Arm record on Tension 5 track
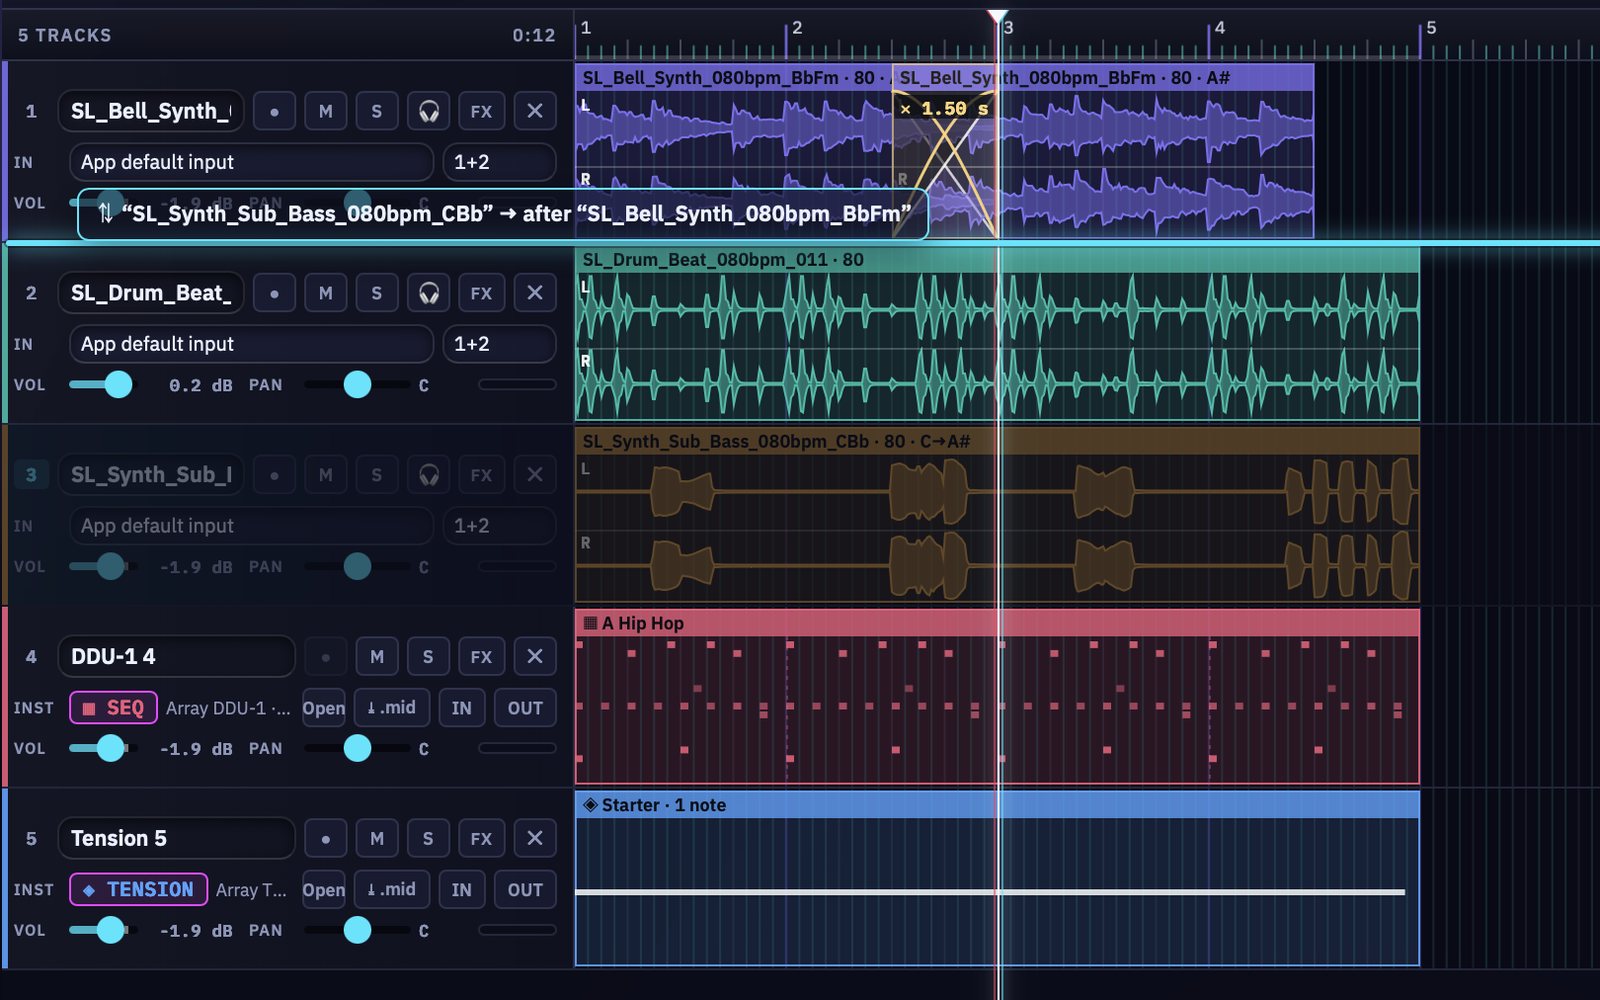Image resolution: width=1600 pixels, height=1000 pixels. (325, 839)
